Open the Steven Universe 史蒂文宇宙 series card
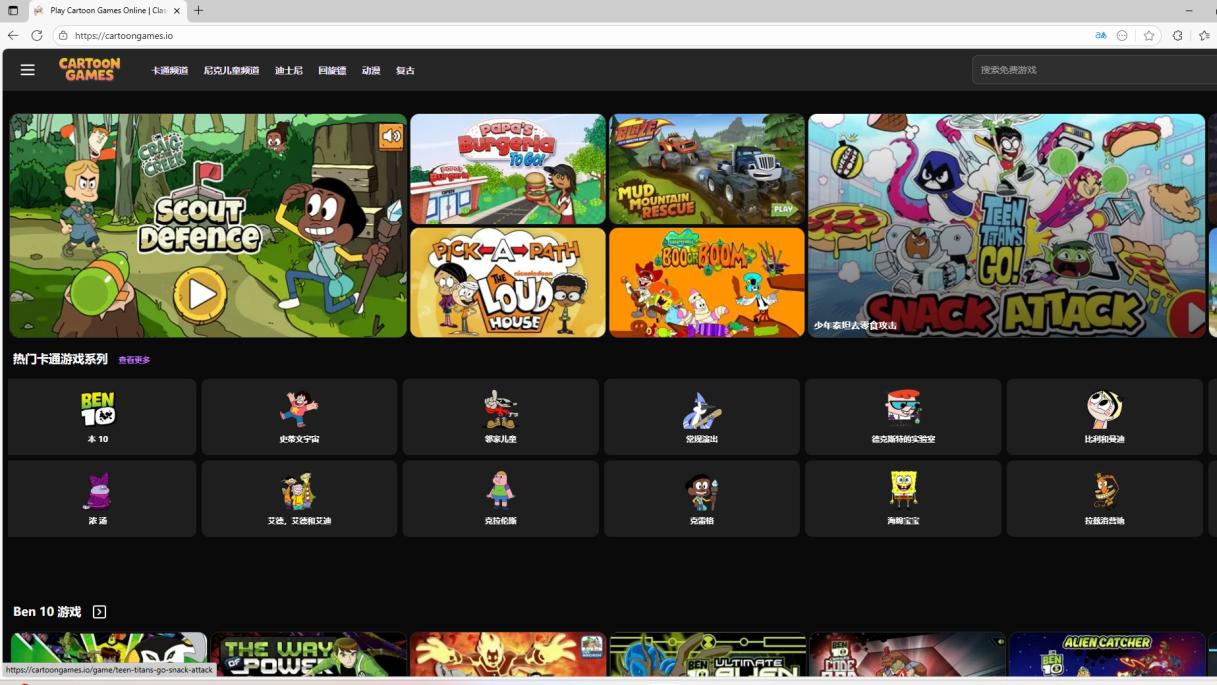 (299, 417)
